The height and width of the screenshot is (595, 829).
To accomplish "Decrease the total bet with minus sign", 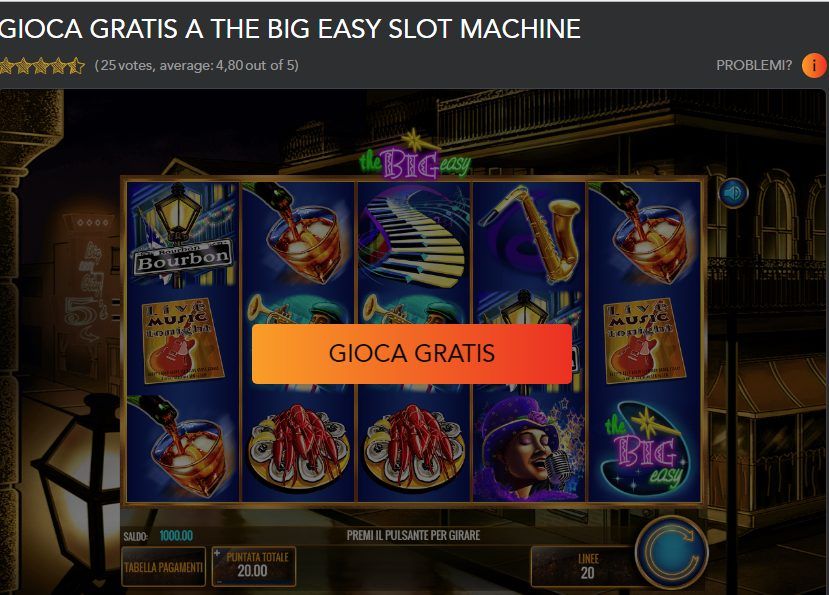I will [217, 581].
